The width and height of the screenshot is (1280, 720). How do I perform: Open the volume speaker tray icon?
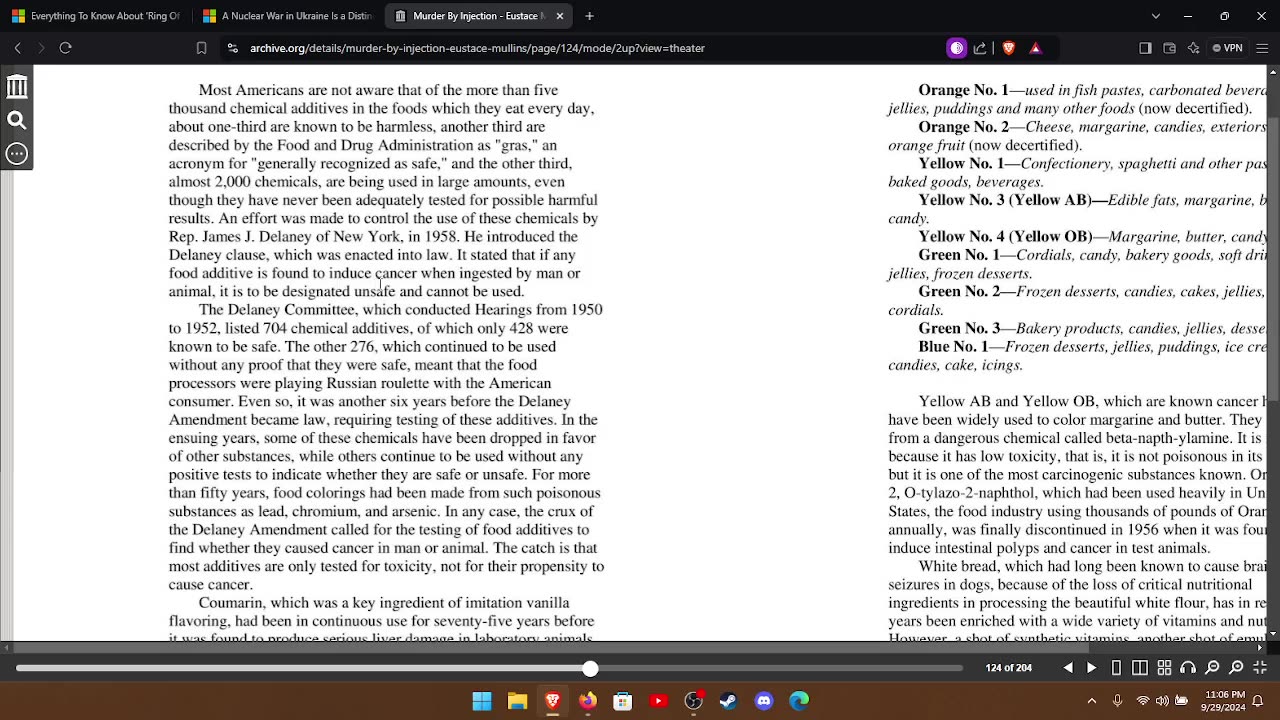tap(1162, 701)
